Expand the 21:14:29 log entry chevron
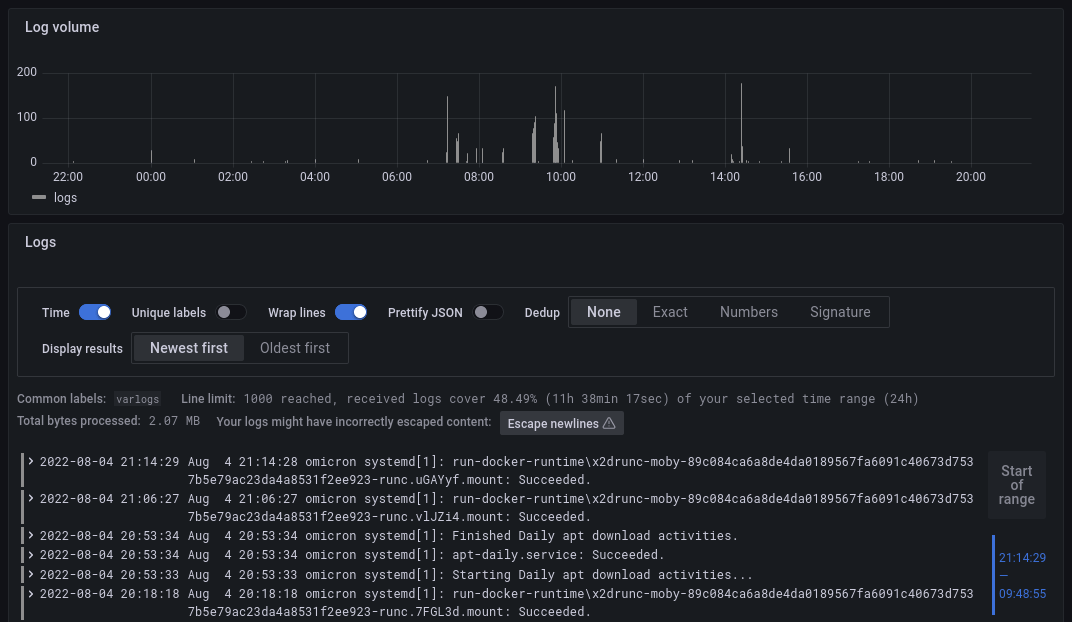The width and height of the screenshot is (1072, 622). [x=31, y=461]
